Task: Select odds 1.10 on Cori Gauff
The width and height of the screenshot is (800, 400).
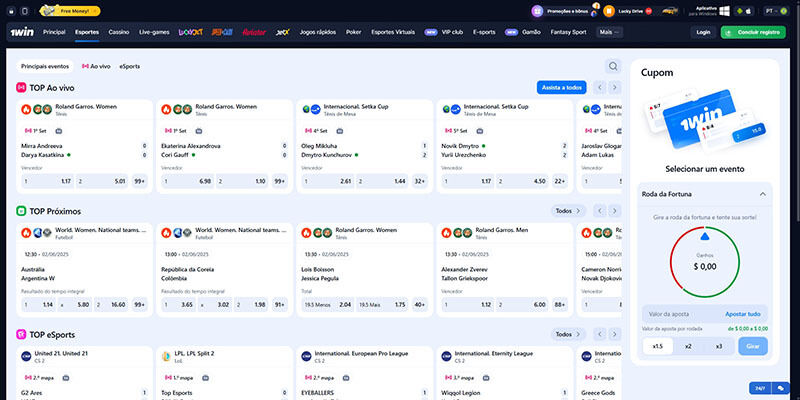Action: [242, 182]
